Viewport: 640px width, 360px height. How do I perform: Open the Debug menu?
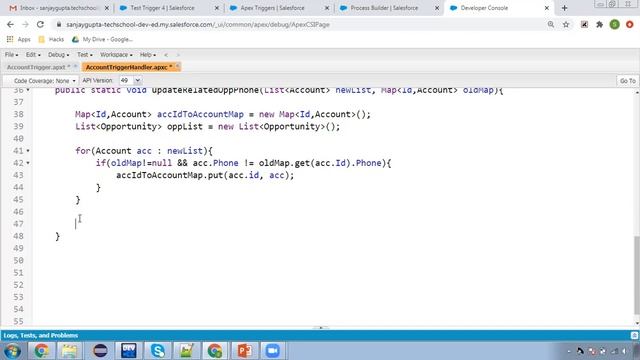pos(58,55)
